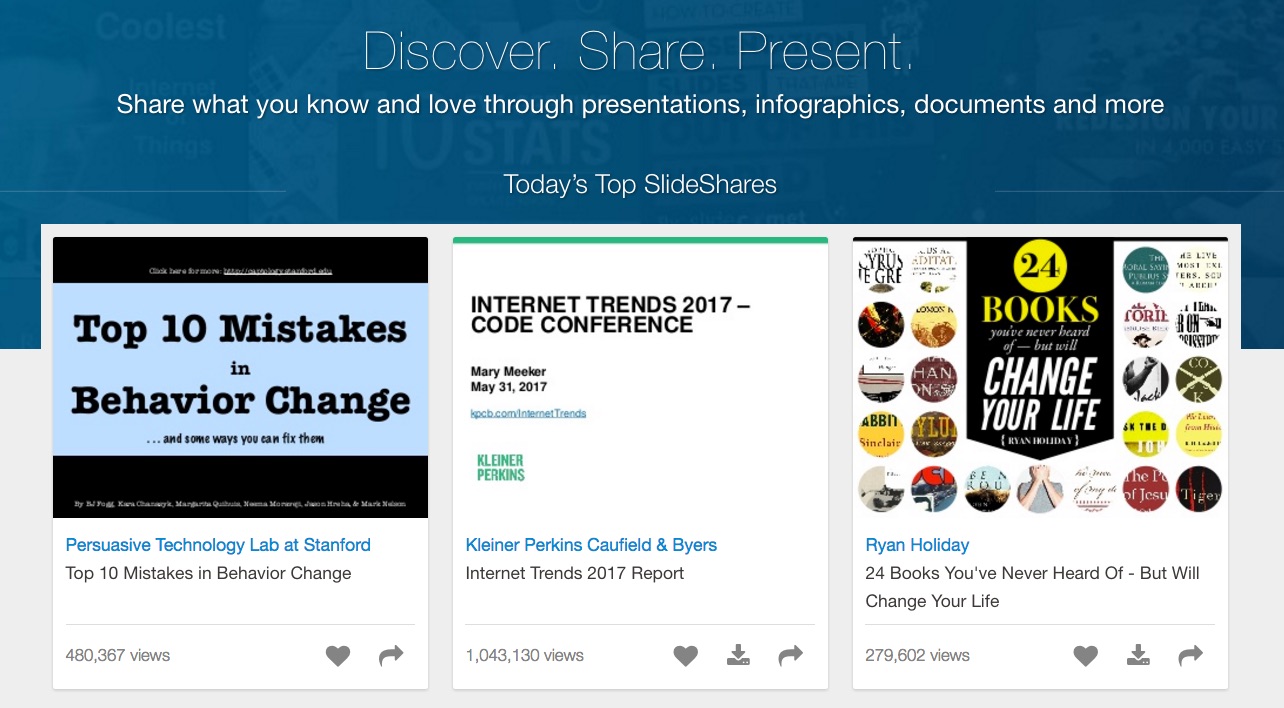Share the Internet Trends 2017 Report card
The height and width of the screenshot is (708, 1284).
[x=791, y=656]
